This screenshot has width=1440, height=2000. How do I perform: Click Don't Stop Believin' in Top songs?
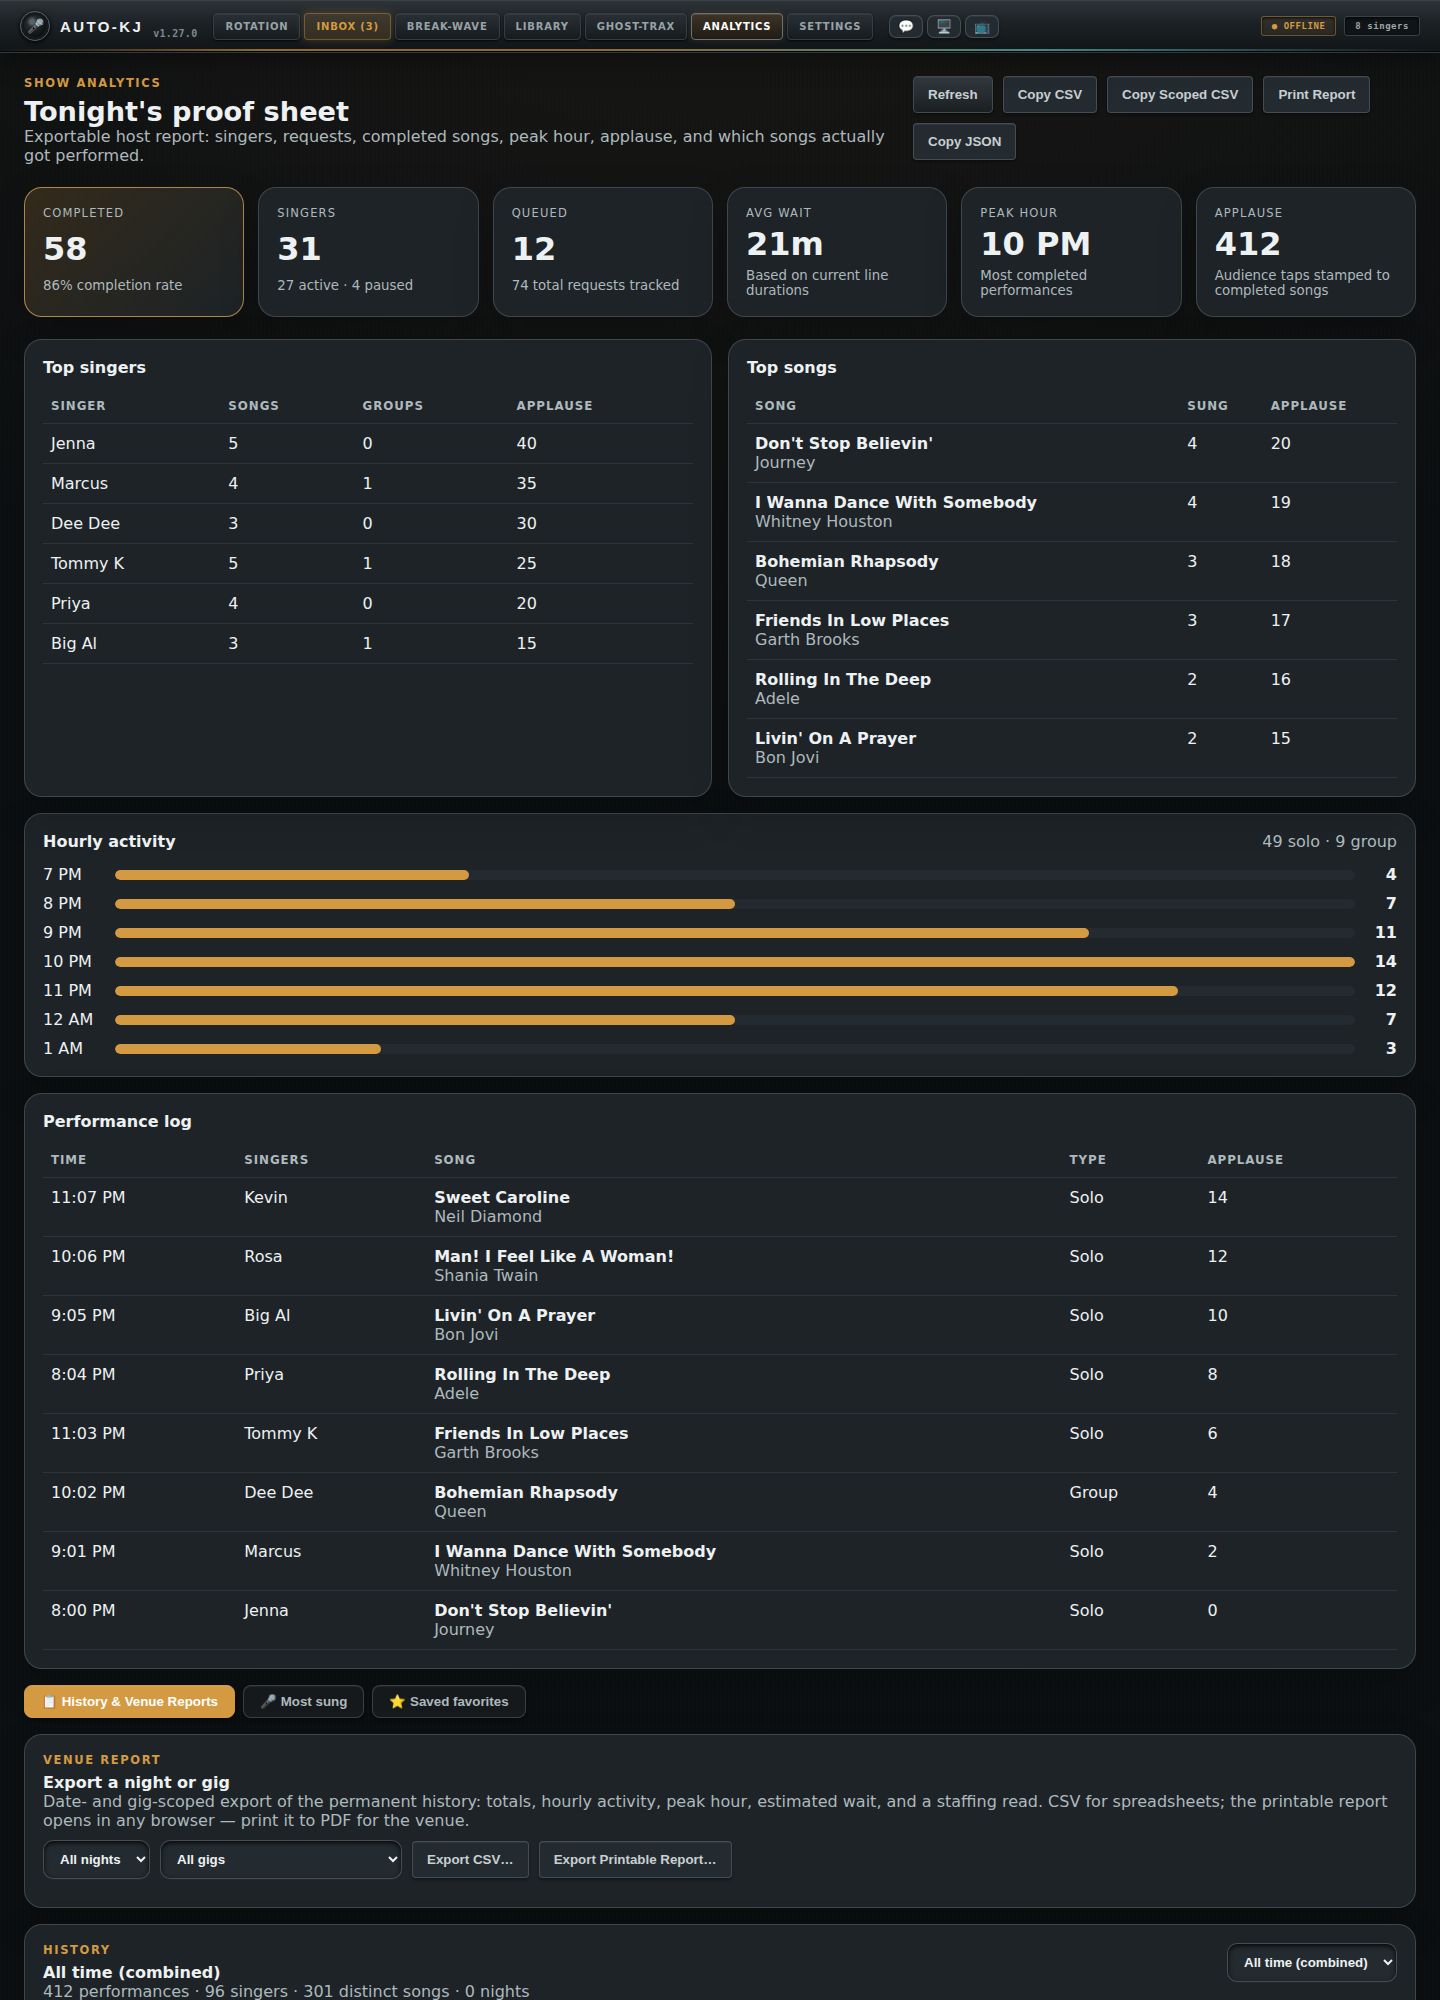[x=844, y=444]
